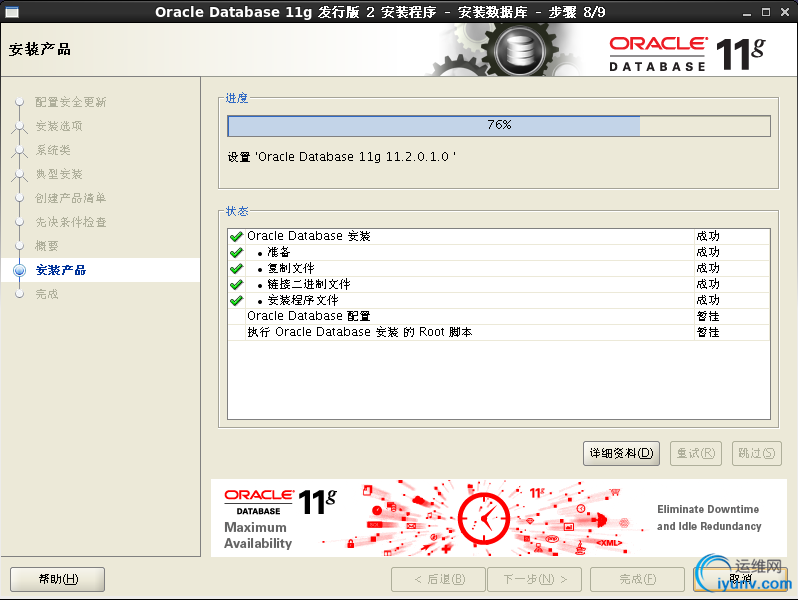This screenshot has width=798, height=600.
Task: Click the database gear icon in header
Action: coord(519,51)
